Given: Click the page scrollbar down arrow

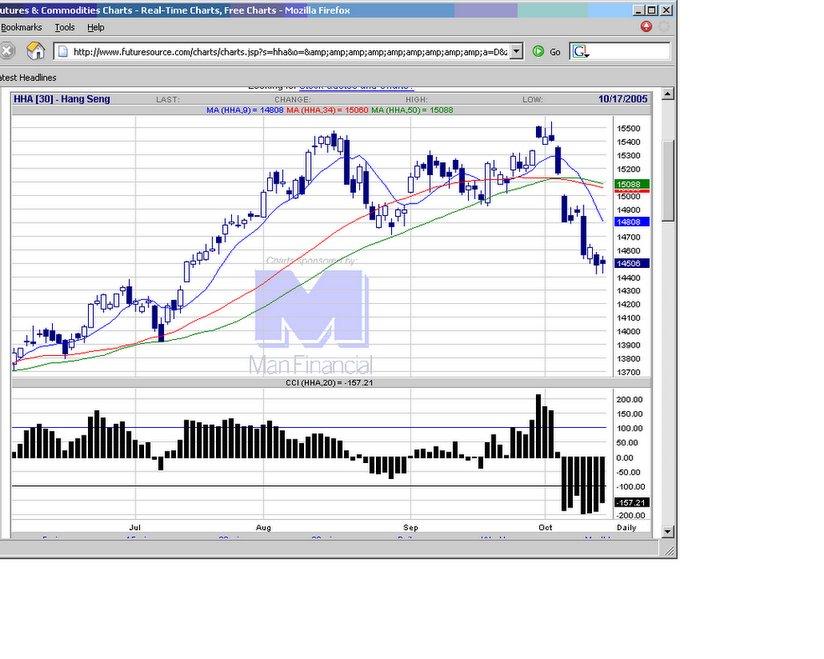Looking at the screenshot, I should tap(667, 531).
